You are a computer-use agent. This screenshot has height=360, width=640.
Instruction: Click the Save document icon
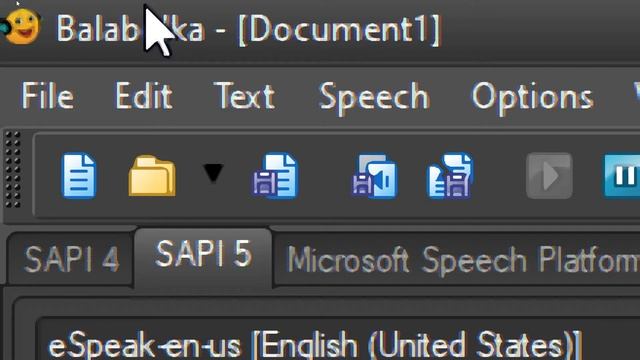click(x=276, y=176)
